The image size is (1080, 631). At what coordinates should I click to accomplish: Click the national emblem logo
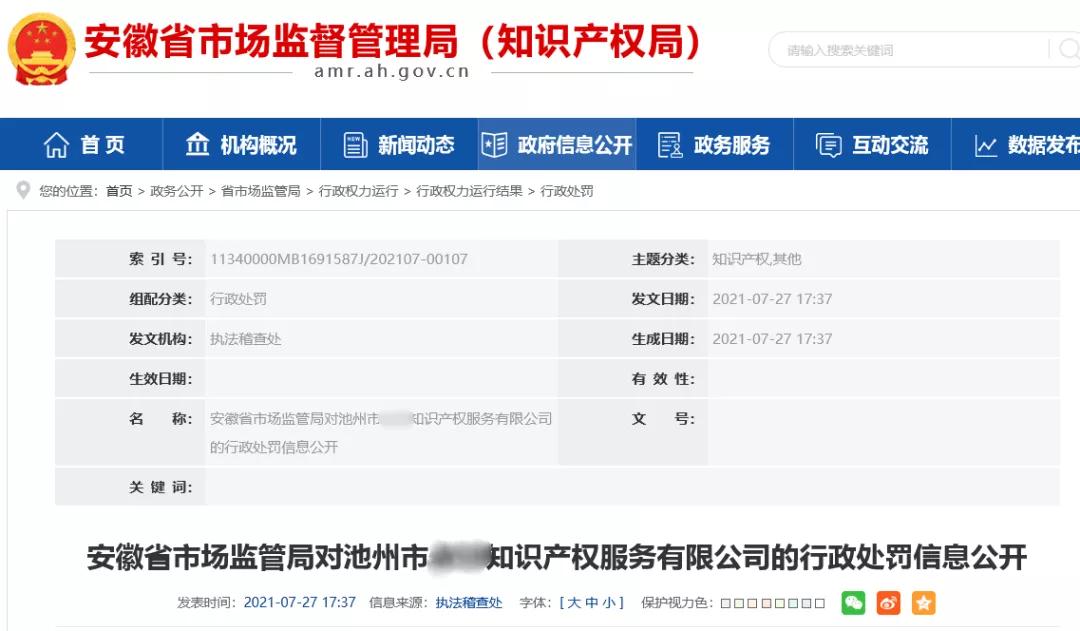coord(41,47)
